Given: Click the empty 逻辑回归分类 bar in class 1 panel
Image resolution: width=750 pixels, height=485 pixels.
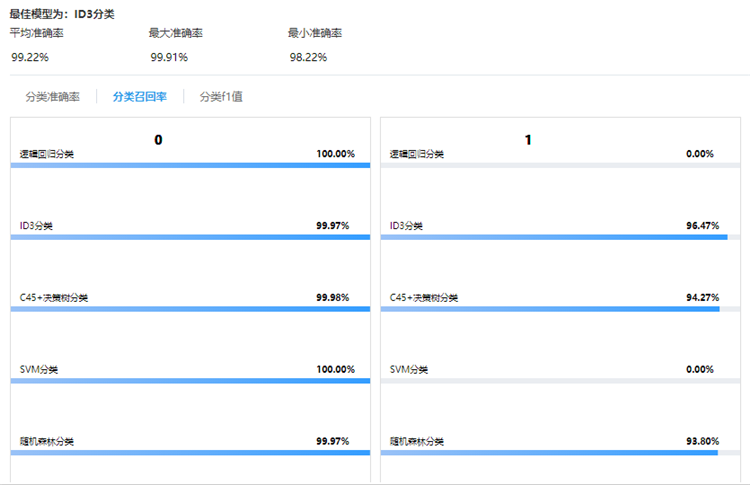Looking at the screenshot, I should point(560,165).
